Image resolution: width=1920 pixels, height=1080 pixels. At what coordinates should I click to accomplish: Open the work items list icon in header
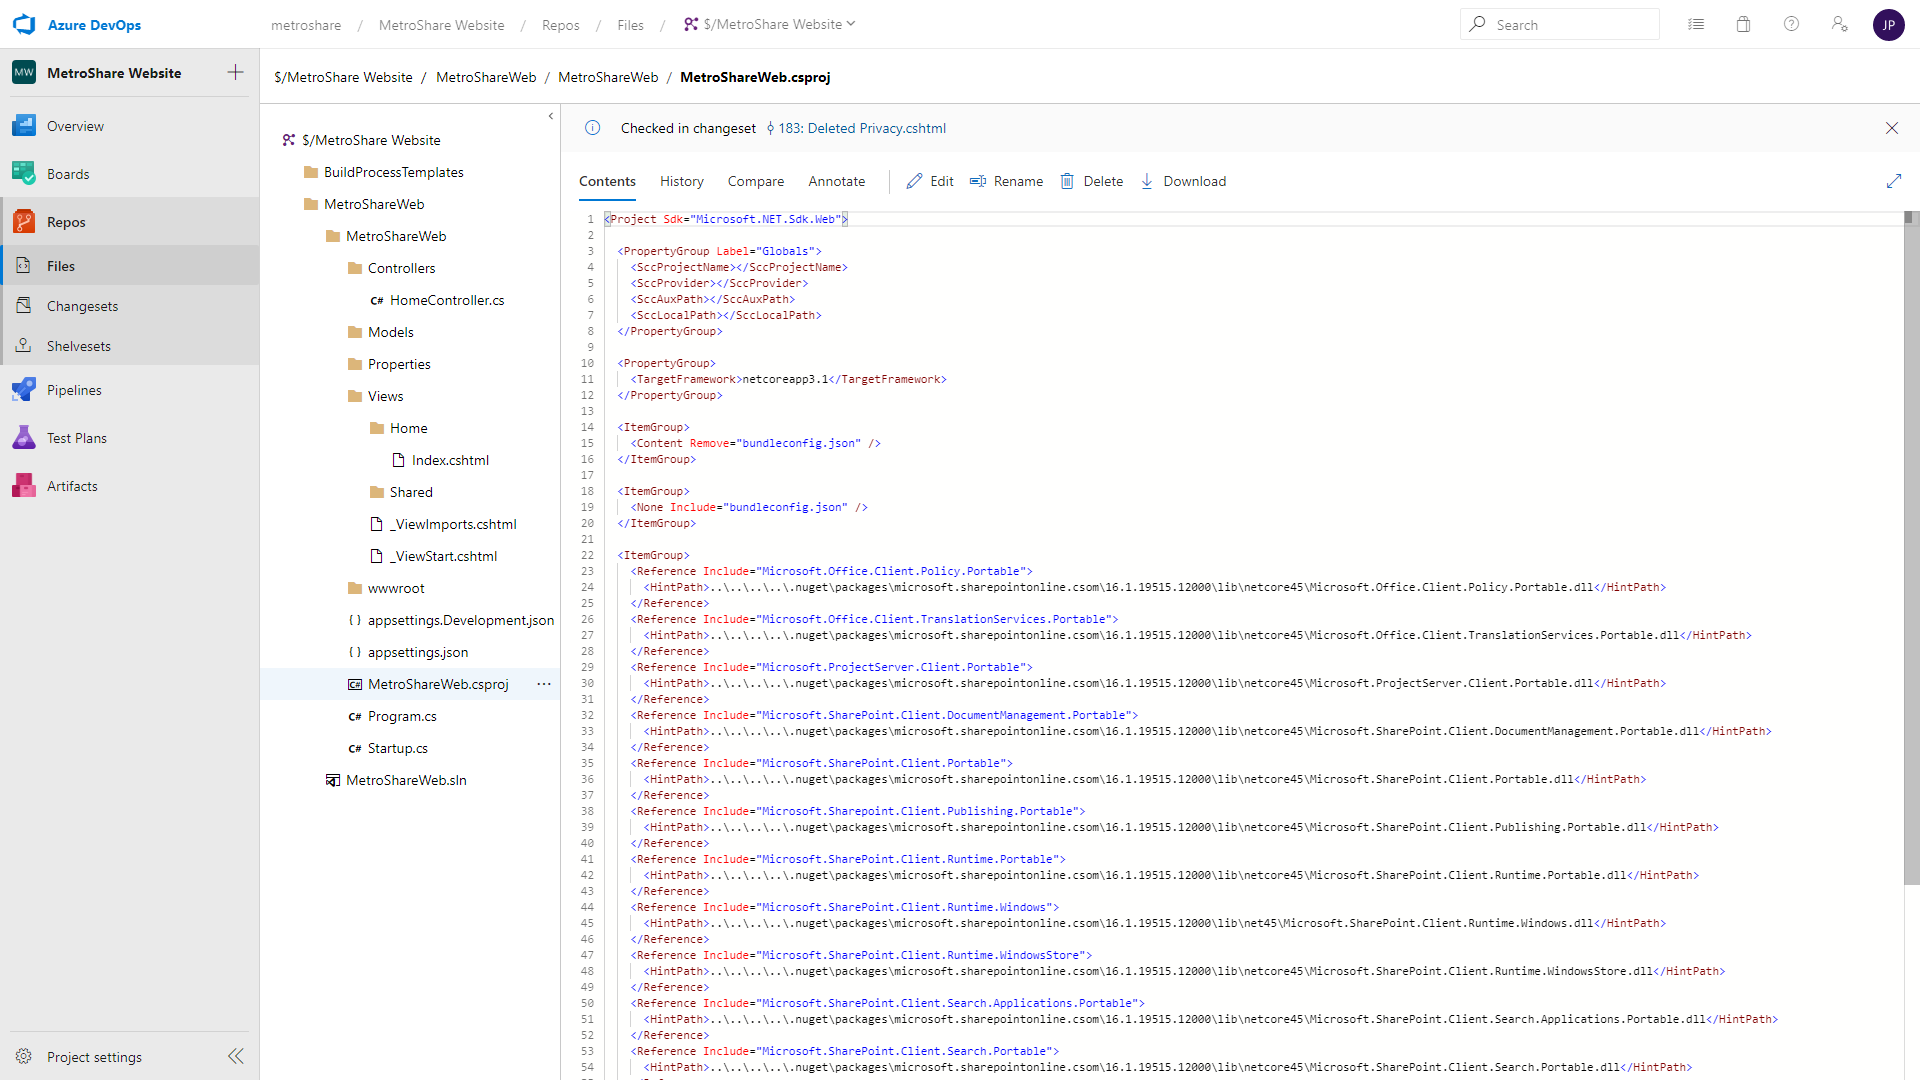tap(1696, 24)
